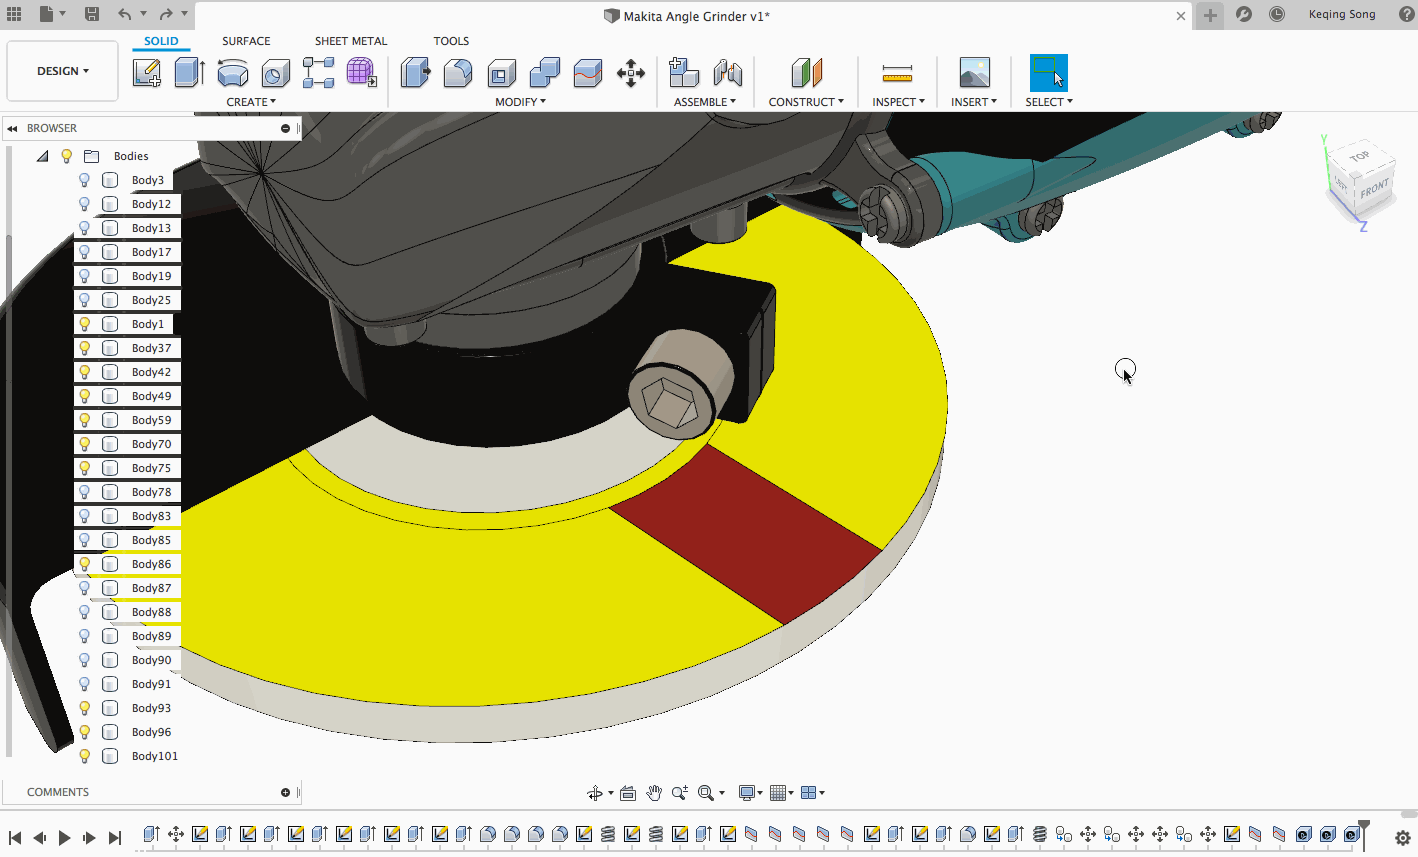Hide Body1 using its light bulb
Screen dimensions: 1418x857
85,324
